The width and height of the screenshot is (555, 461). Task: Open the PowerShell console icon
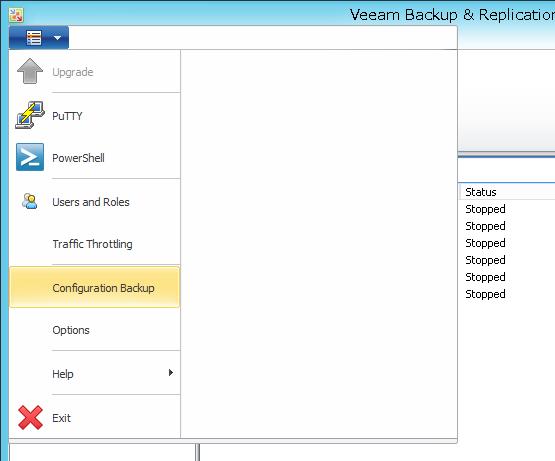[30, 157]
